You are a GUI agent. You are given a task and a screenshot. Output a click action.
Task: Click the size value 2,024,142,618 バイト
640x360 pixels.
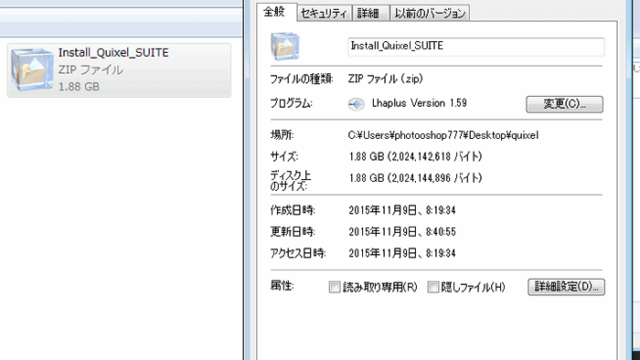pos(416,157)
